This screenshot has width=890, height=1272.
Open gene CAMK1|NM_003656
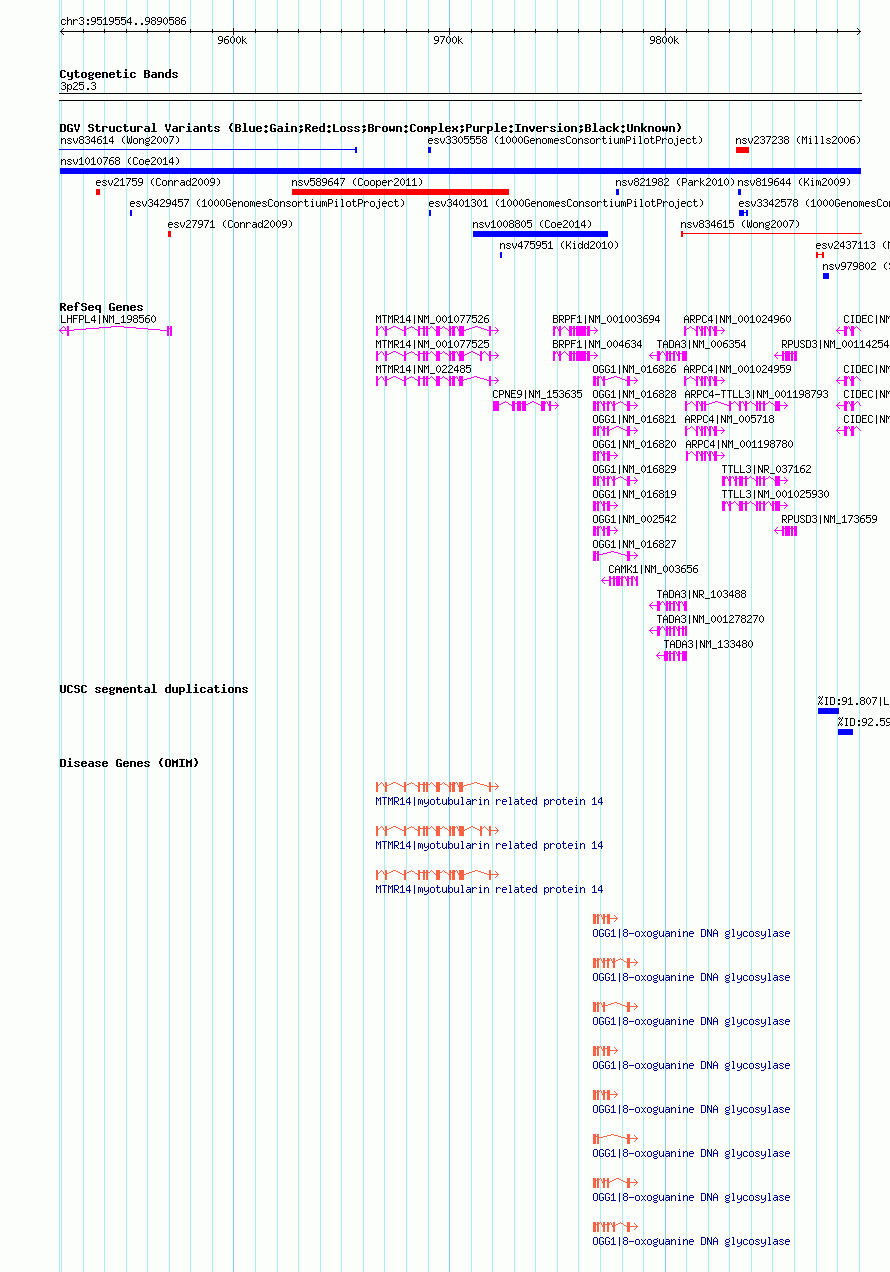[653, 570]
